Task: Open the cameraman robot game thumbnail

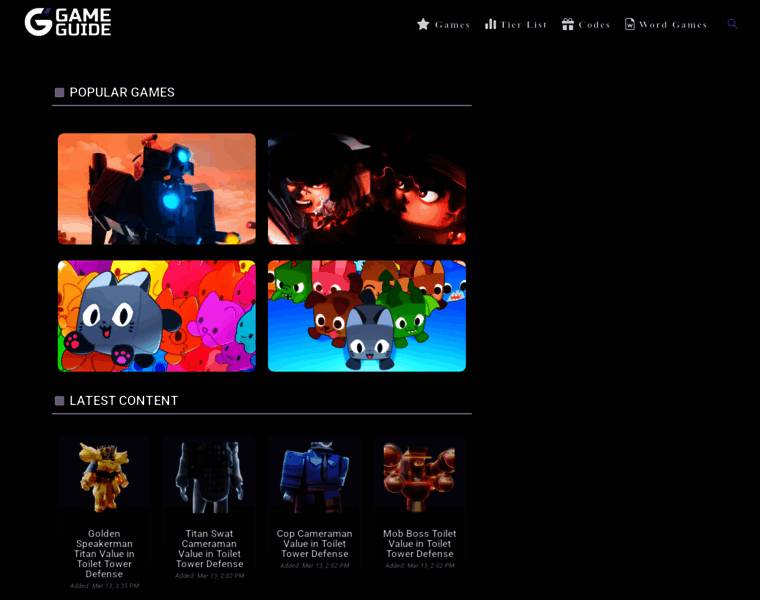Action: click(157, 189)
